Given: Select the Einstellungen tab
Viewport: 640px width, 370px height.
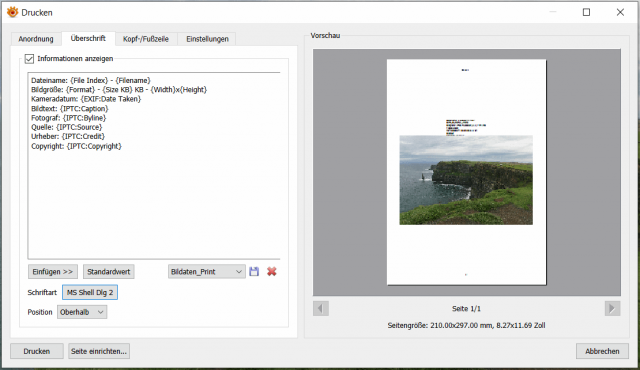Looking at the screenshot, I should [x=207, y=39].
